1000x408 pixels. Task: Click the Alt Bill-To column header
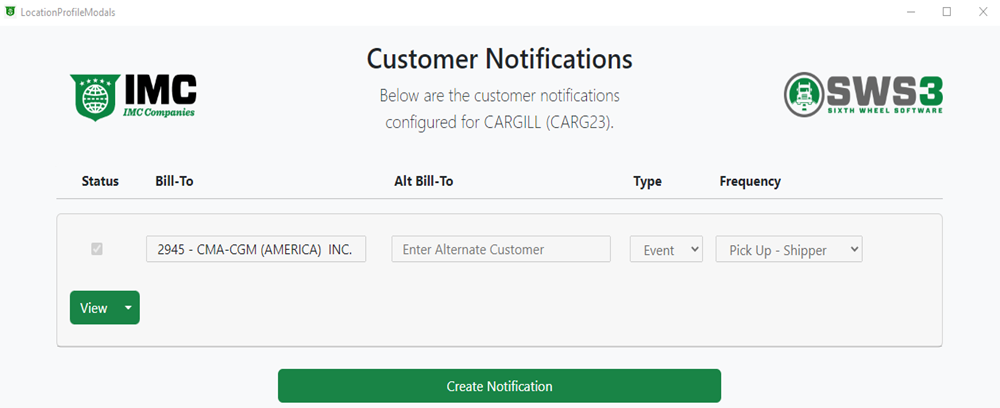click(x=423, y=181)
